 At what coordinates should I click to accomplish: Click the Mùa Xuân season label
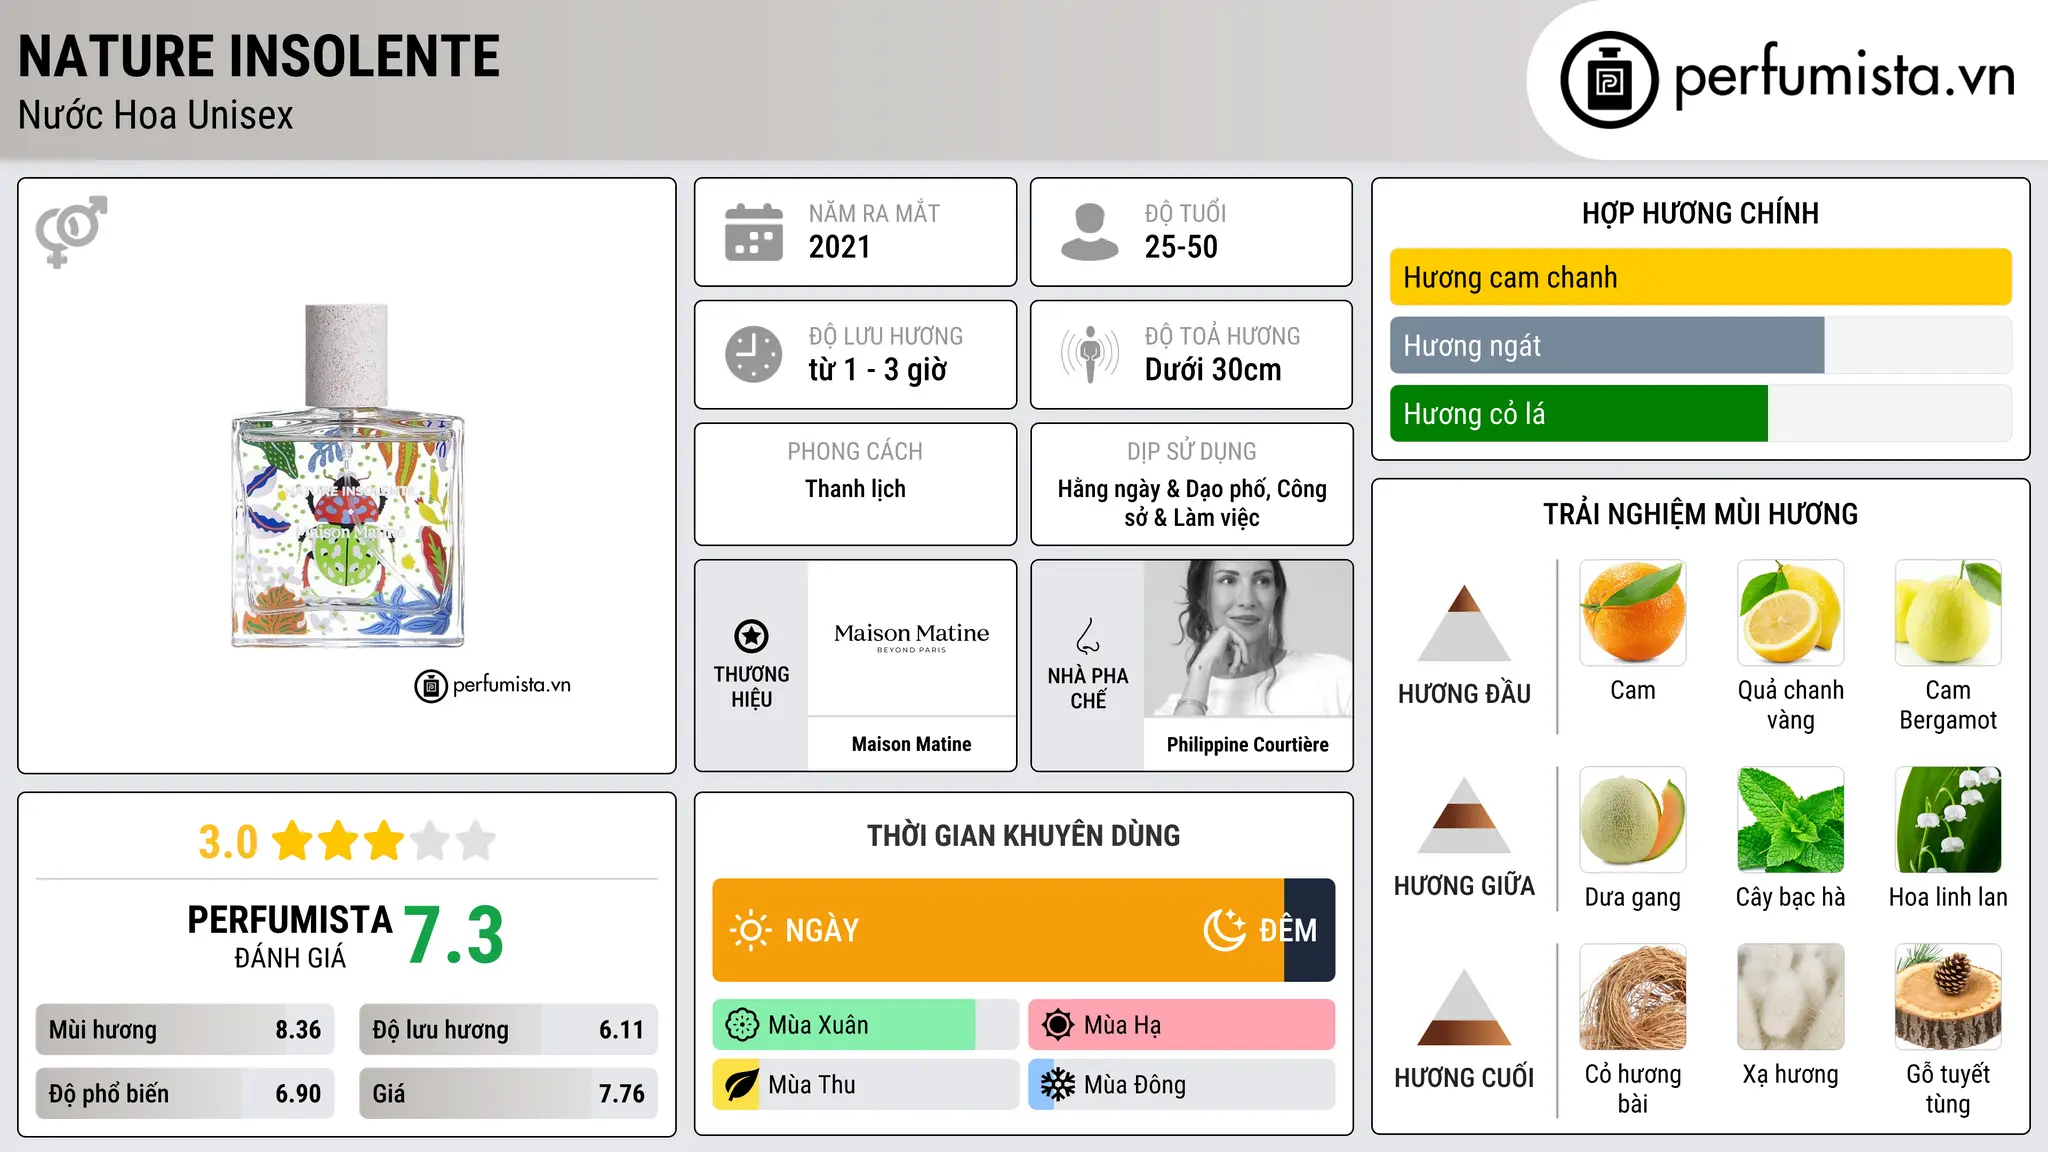point(818,1025)
